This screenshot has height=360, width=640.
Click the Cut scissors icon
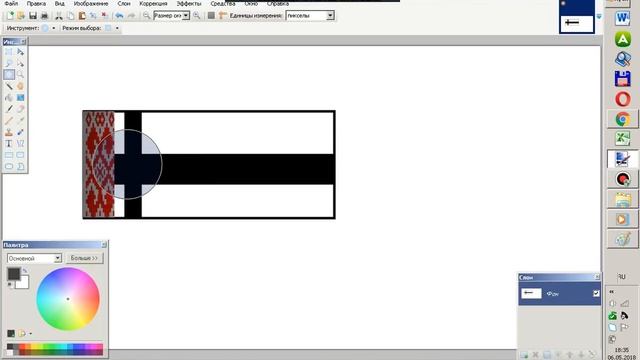click(59, 16)
